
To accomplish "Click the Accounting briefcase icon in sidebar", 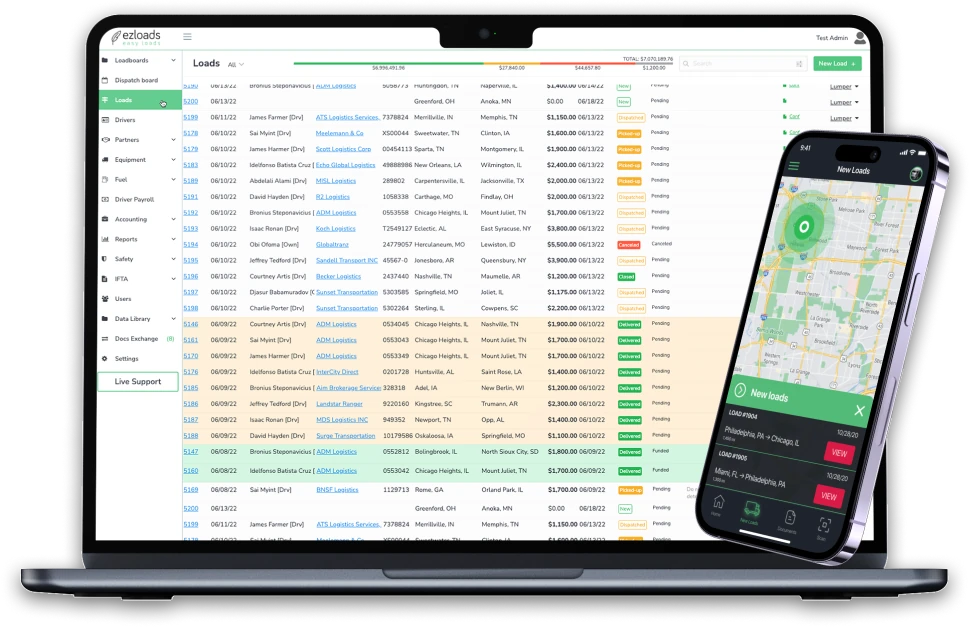I will pyautogui.click(x=104, y=219).
